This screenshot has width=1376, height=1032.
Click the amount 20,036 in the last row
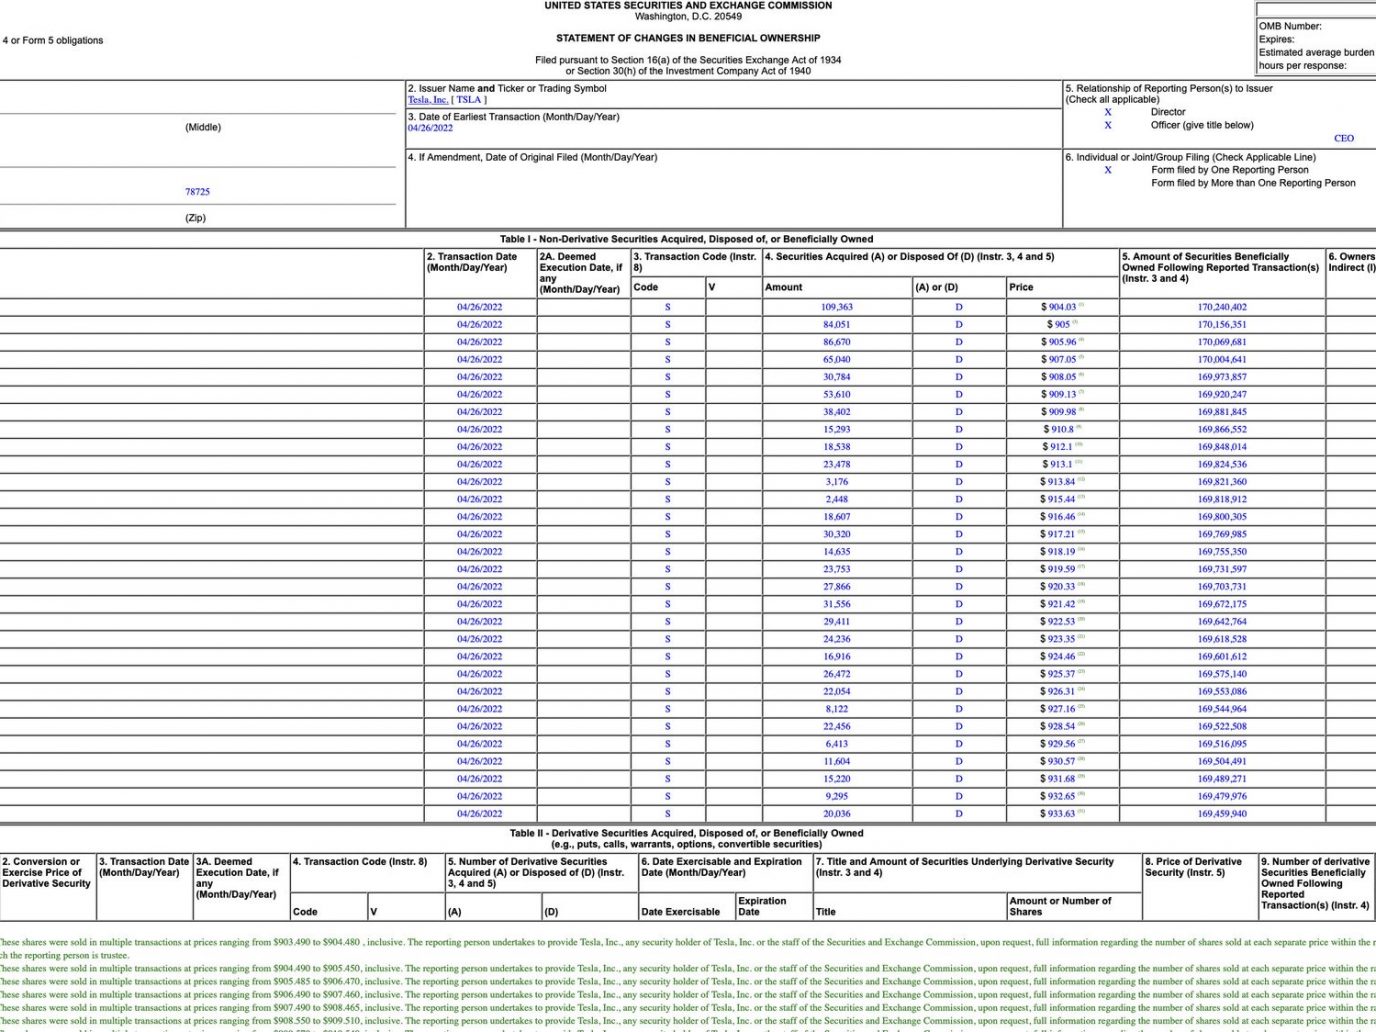coord(837,814)
